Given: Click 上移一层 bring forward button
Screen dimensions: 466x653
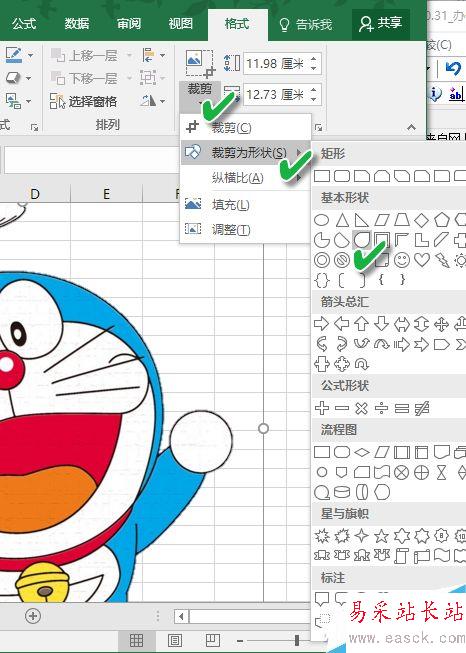Looking at the screenshot, I should pos(85,55).
